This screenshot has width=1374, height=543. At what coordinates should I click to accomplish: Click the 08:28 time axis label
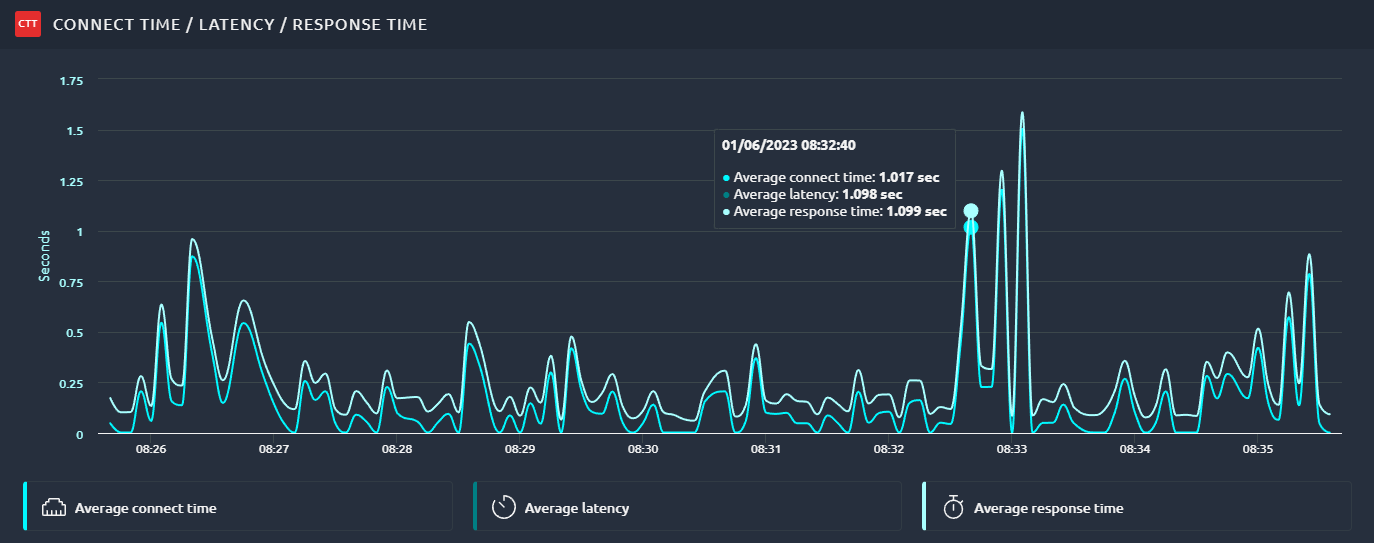pos(397,450)
